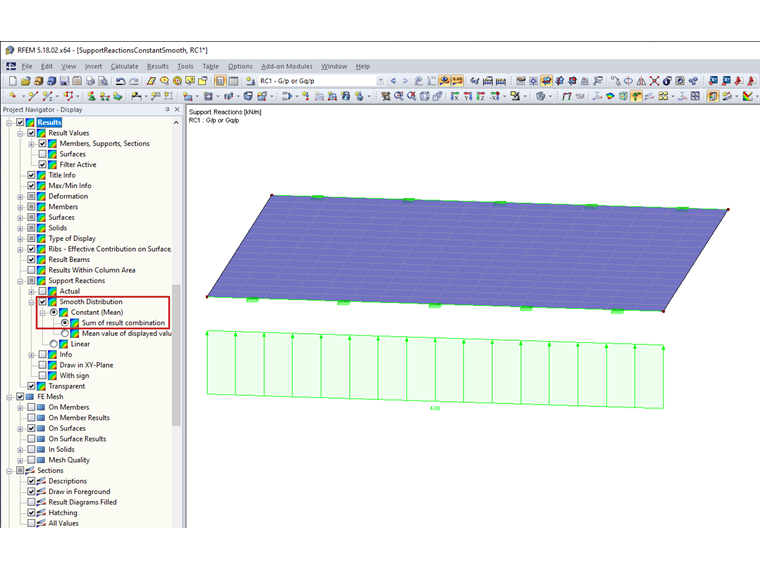This screenshot has width=760, height=570.
Task: Collapse the Results tree node
Action: pos(9,123)
